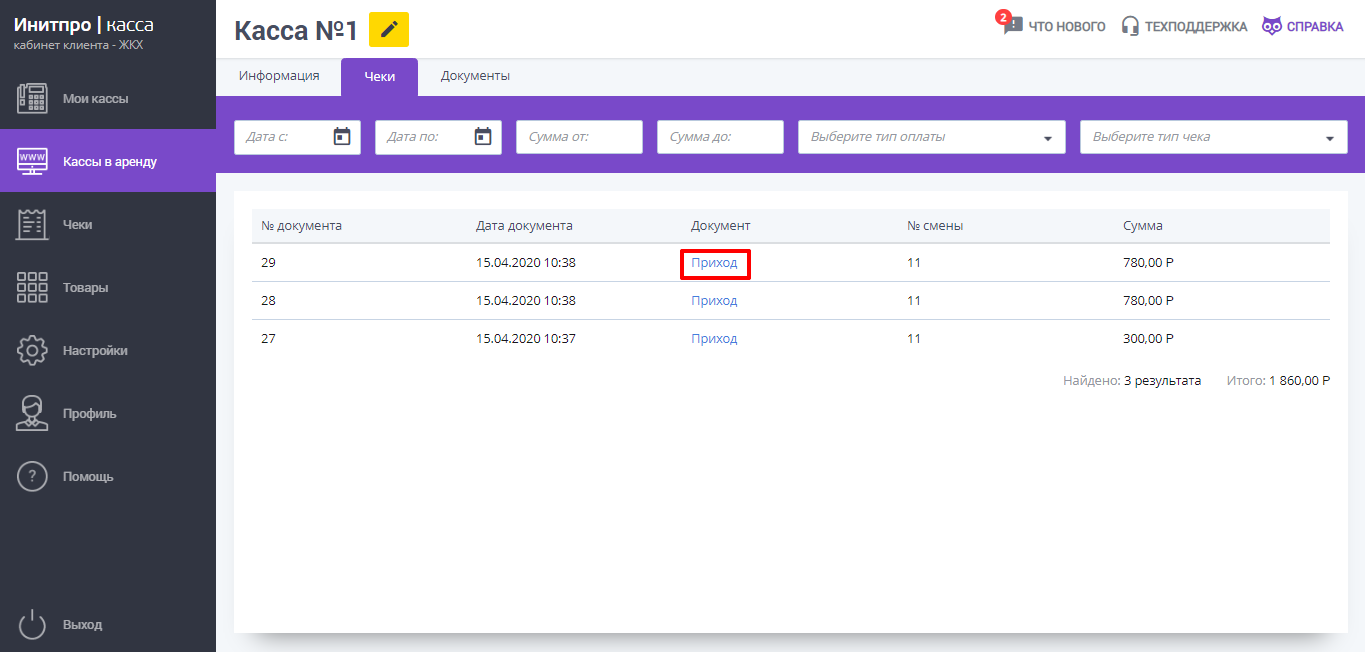Screen dimensions: 1365x652
Task: Click the № документа column header
Action: point(302,226)
